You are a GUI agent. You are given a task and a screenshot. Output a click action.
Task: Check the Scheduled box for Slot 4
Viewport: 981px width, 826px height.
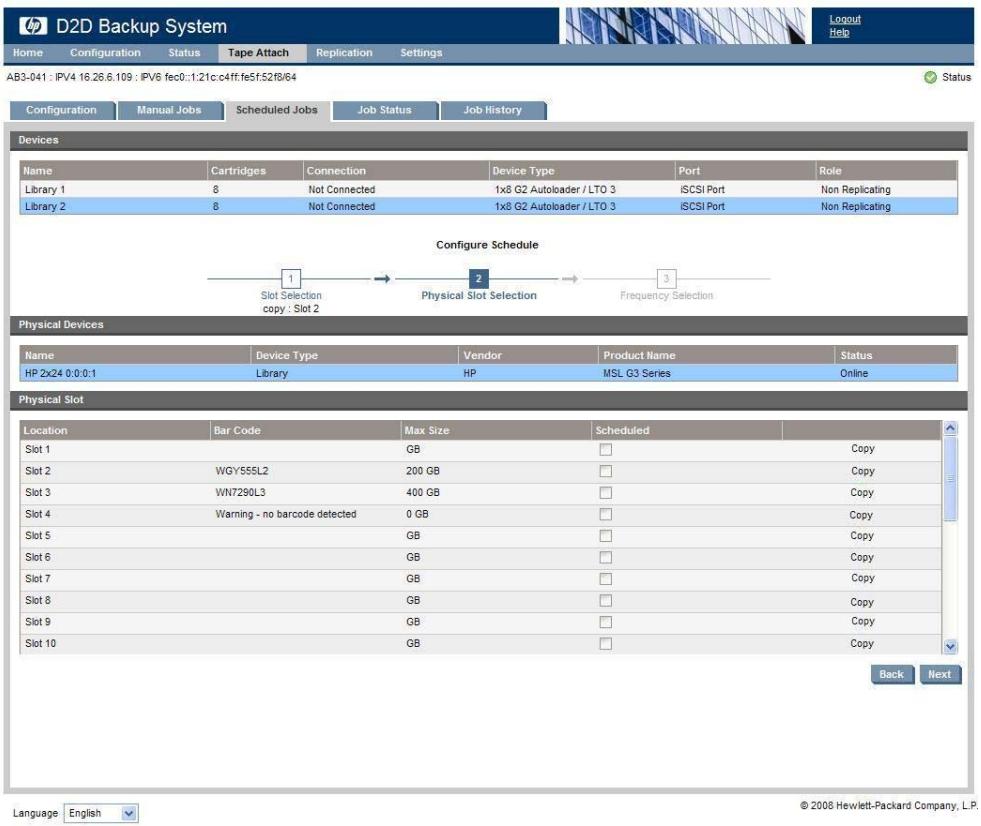tap(606, 514)
